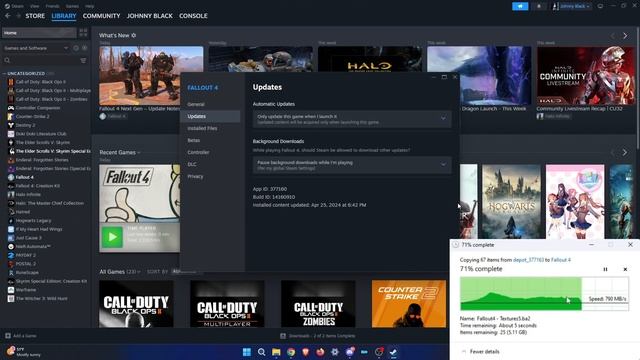Open Hogwarts Legacy recent game cover
This screenshot has width=640, height=360.
click(x=511, y=202)
